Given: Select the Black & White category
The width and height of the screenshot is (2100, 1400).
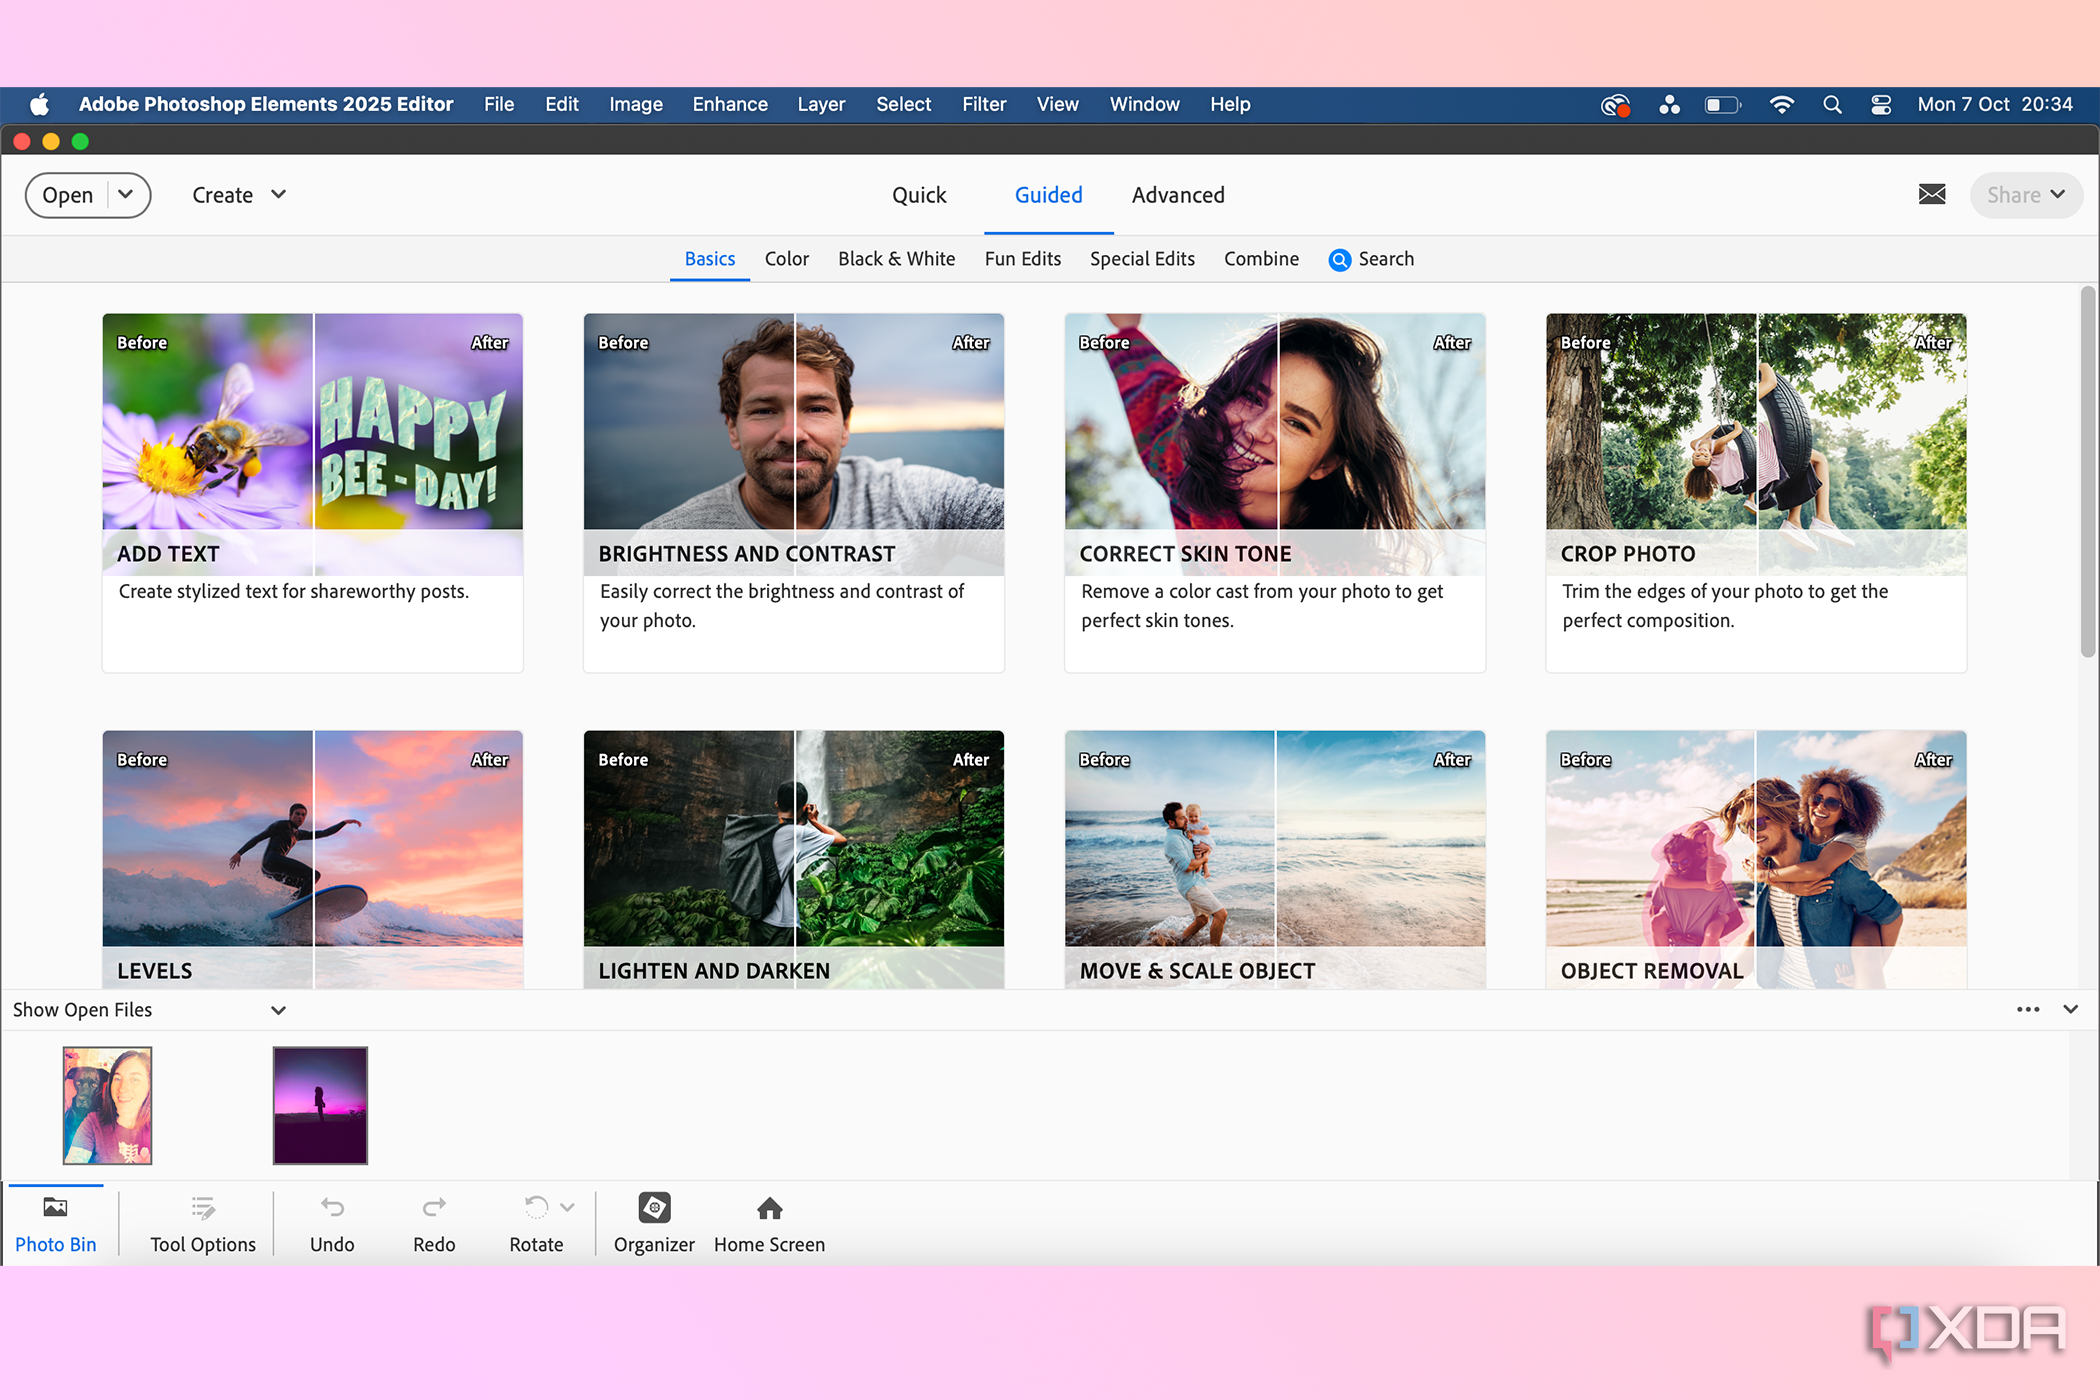Looking at the screenshot, I should pyautogui.click(x=897, y=259).
